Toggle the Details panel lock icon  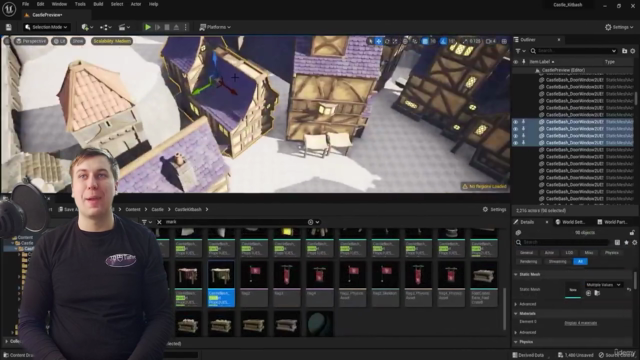coord(632,233)
